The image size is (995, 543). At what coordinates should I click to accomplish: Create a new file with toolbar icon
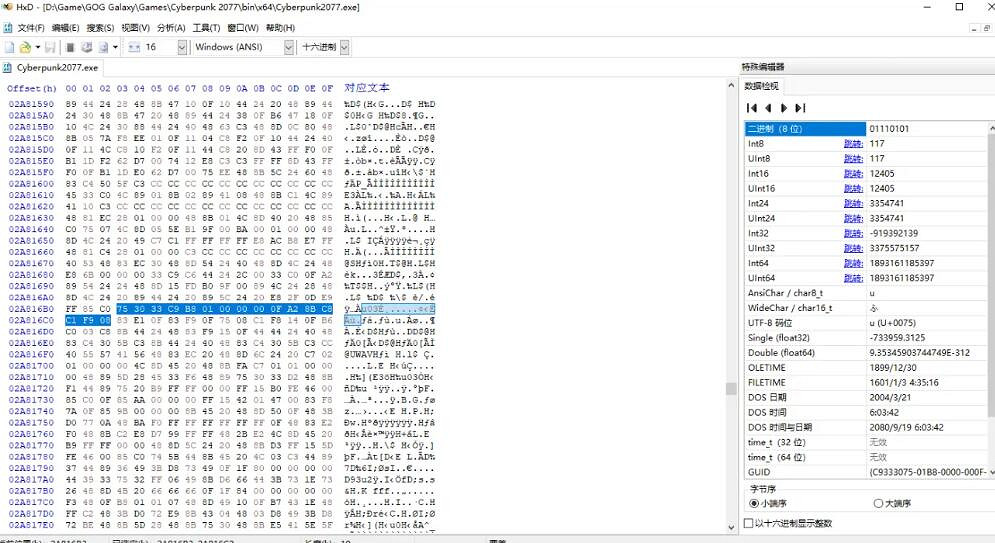coord(10,48)
